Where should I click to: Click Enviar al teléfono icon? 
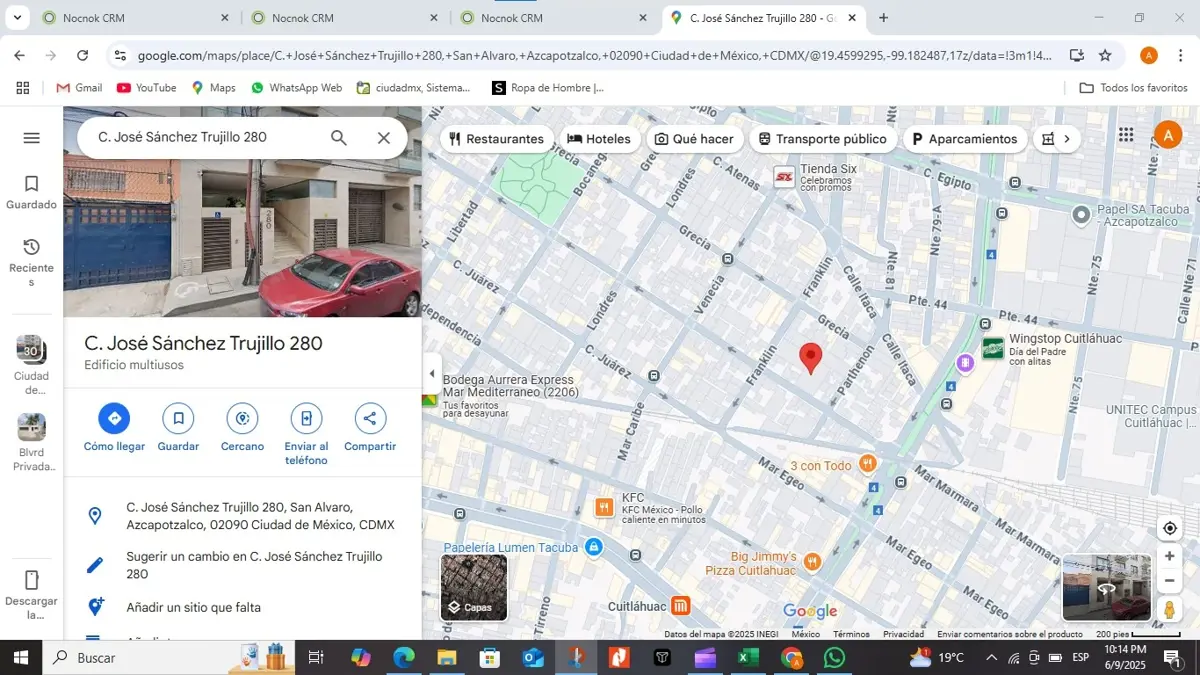click(306, 418)
